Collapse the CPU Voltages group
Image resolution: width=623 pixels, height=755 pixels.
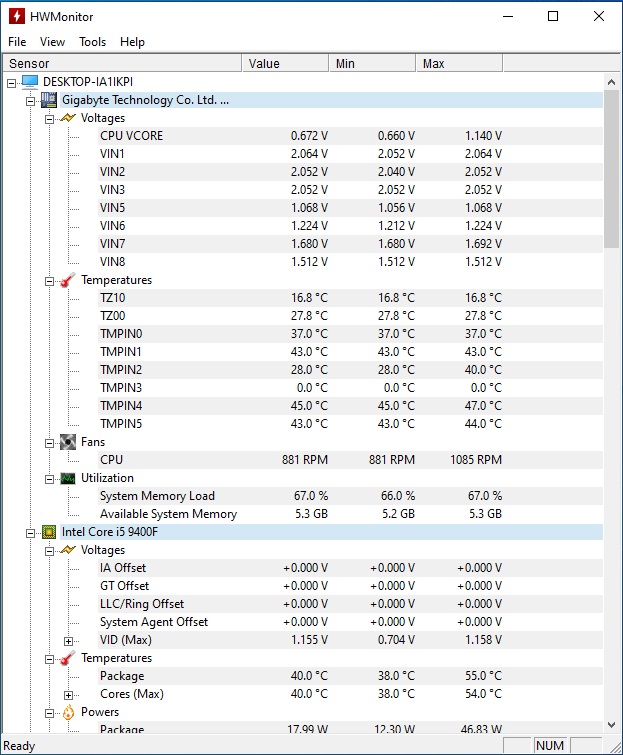[x=49, y=551]
